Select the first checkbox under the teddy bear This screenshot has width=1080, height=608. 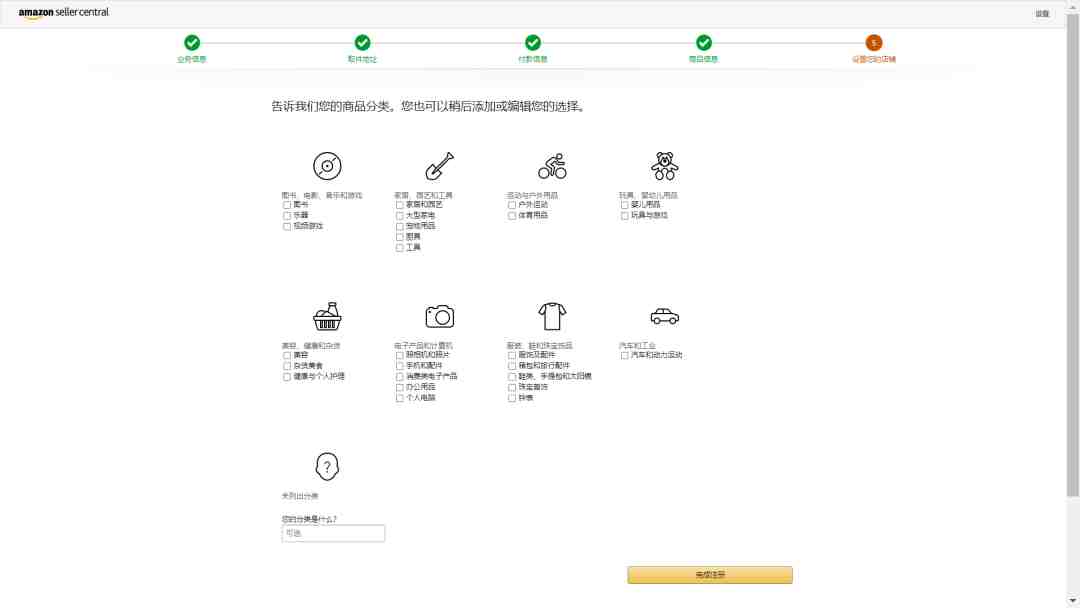click(625, 205)
